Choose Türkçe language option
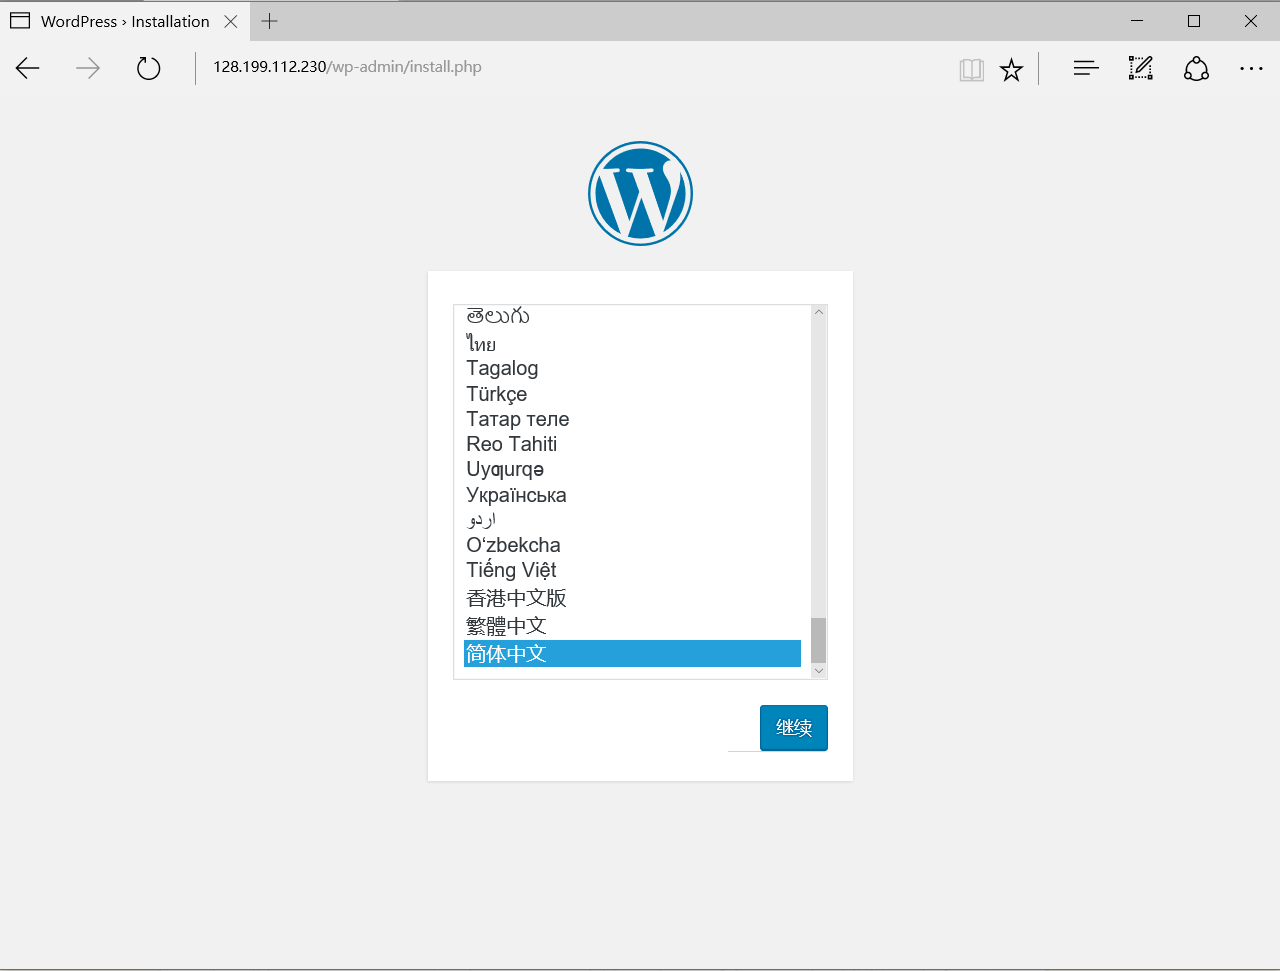The width and height of the screenshot is (1280, 971). pyautogui.click(x=632, y=394)
